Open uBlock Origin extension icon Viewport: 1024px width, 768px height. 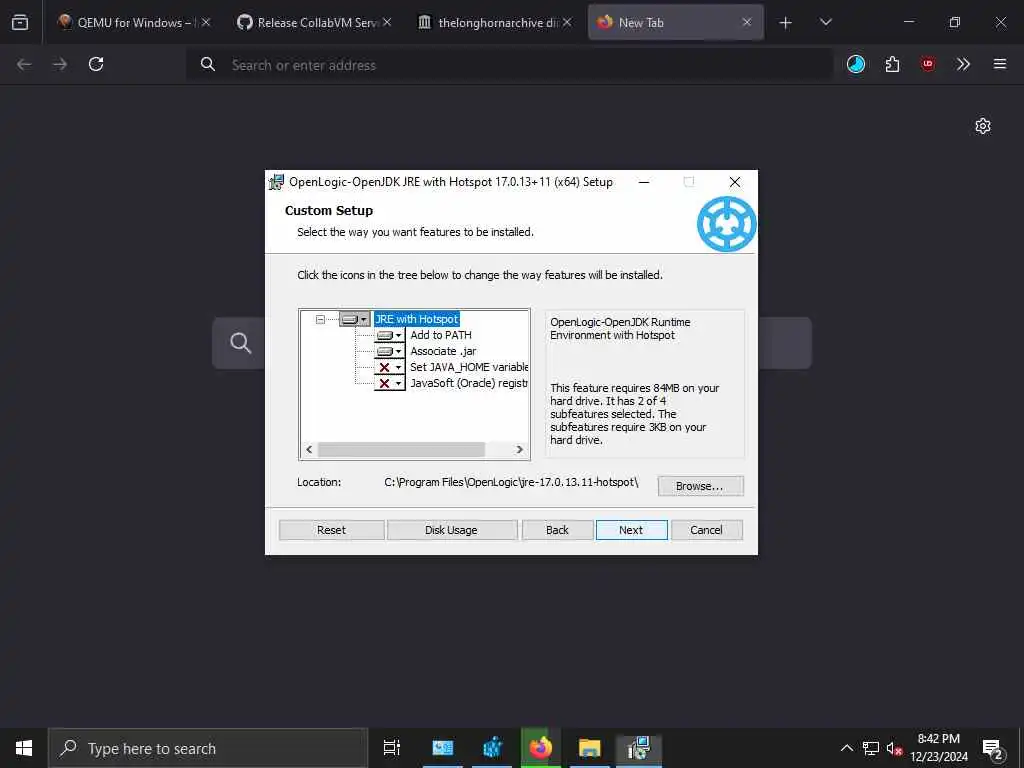click(928, 64)
